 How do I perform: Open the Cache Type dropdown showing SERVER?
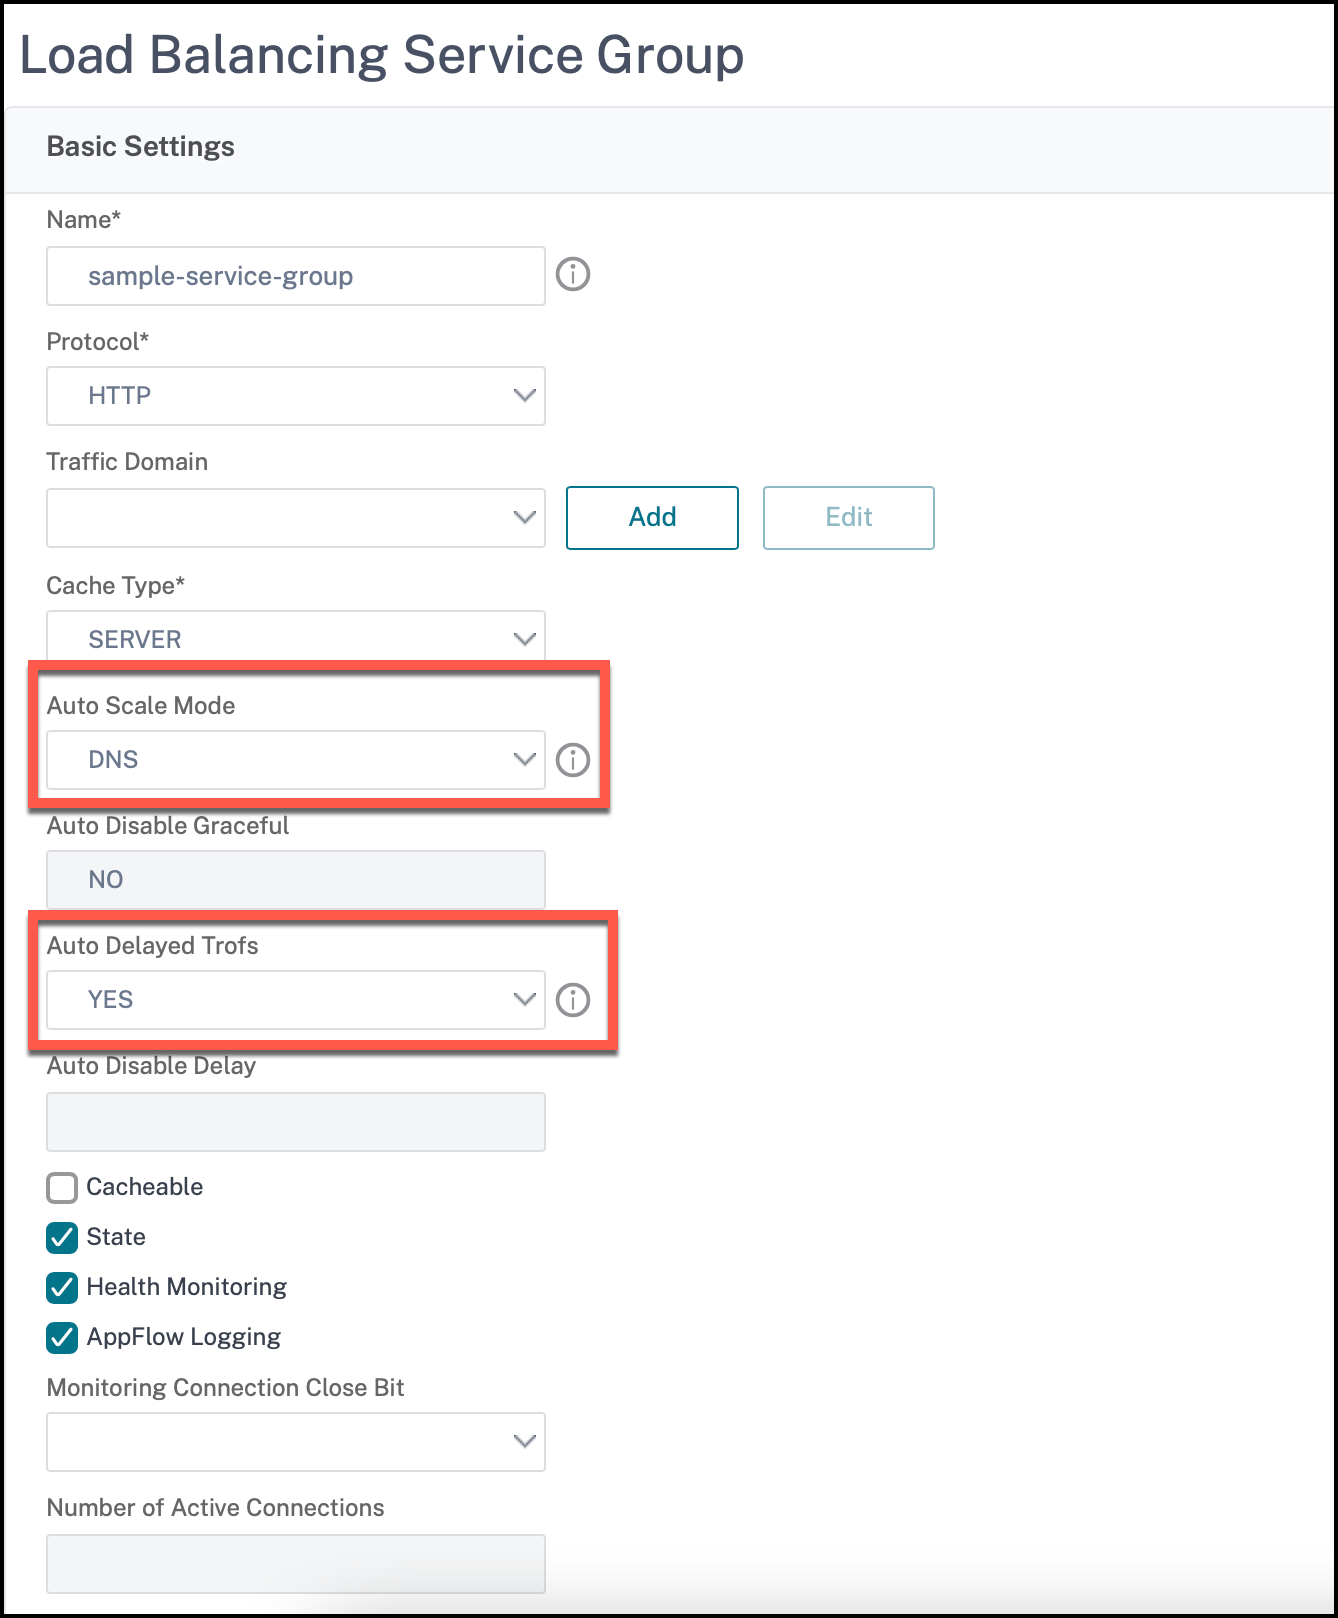[296, 637]
